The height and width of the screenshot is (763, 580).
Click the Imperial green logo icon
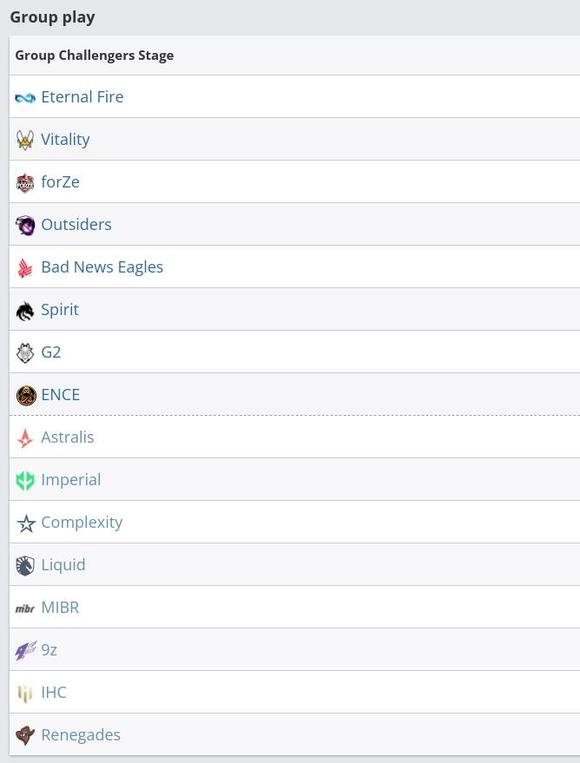pos(25,480)
